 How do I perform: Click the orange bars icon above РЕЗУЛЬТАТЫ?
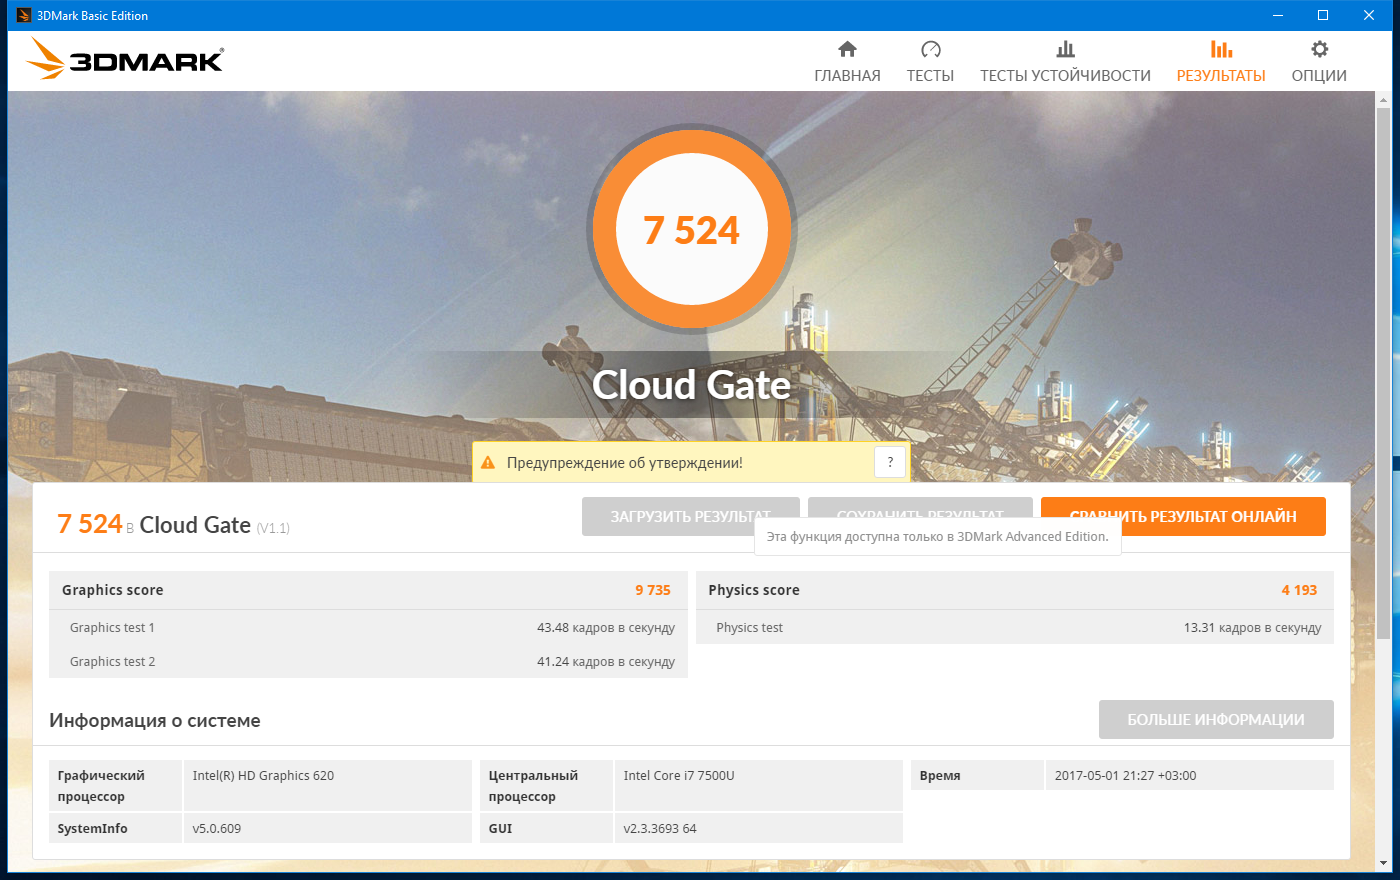click(x=1221, y=49)
